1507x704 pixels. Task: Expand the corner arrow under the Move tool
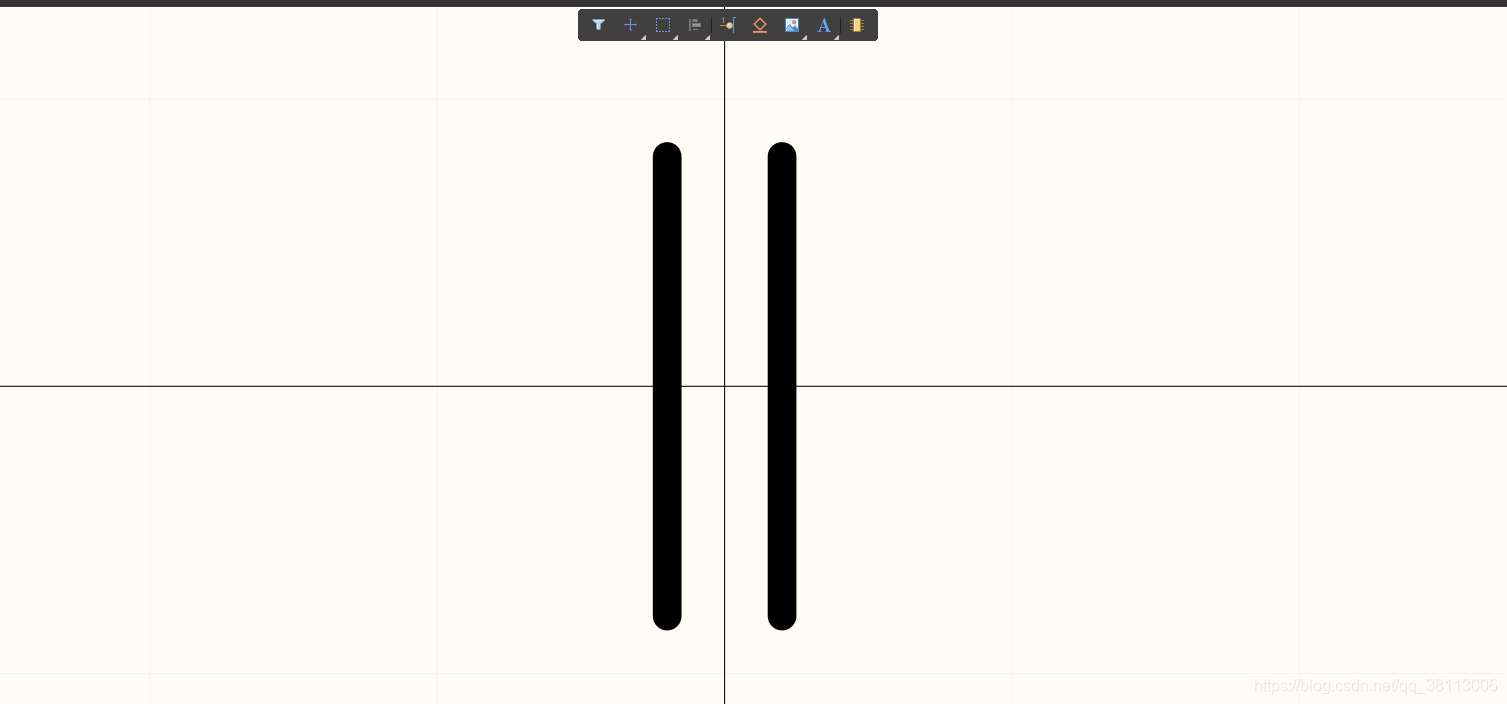643,37
